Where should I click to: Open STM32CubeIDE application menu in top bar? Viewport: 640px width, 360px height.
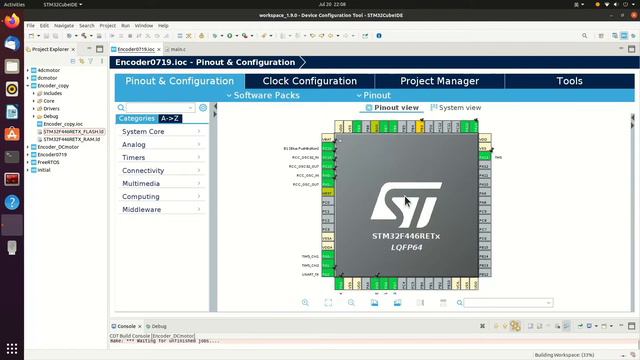[62, 4]
